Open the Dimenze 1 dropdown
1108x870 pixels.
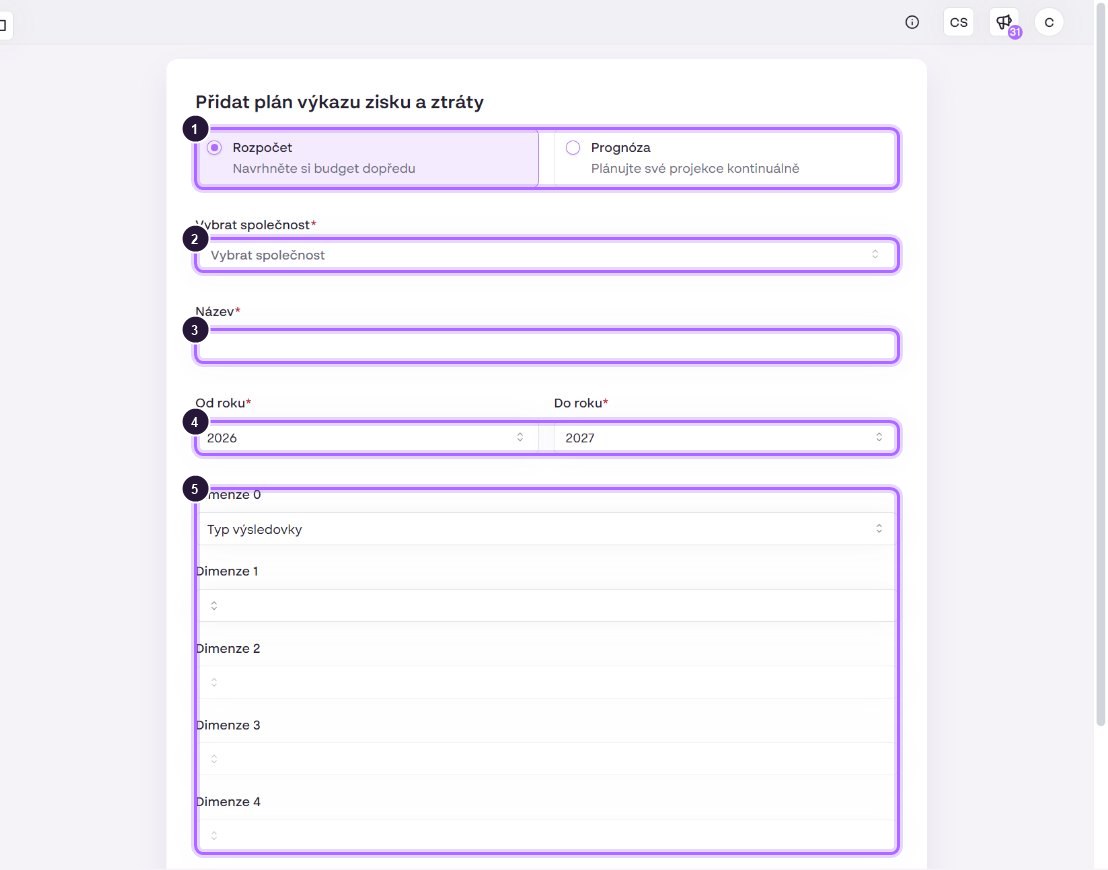547,606
